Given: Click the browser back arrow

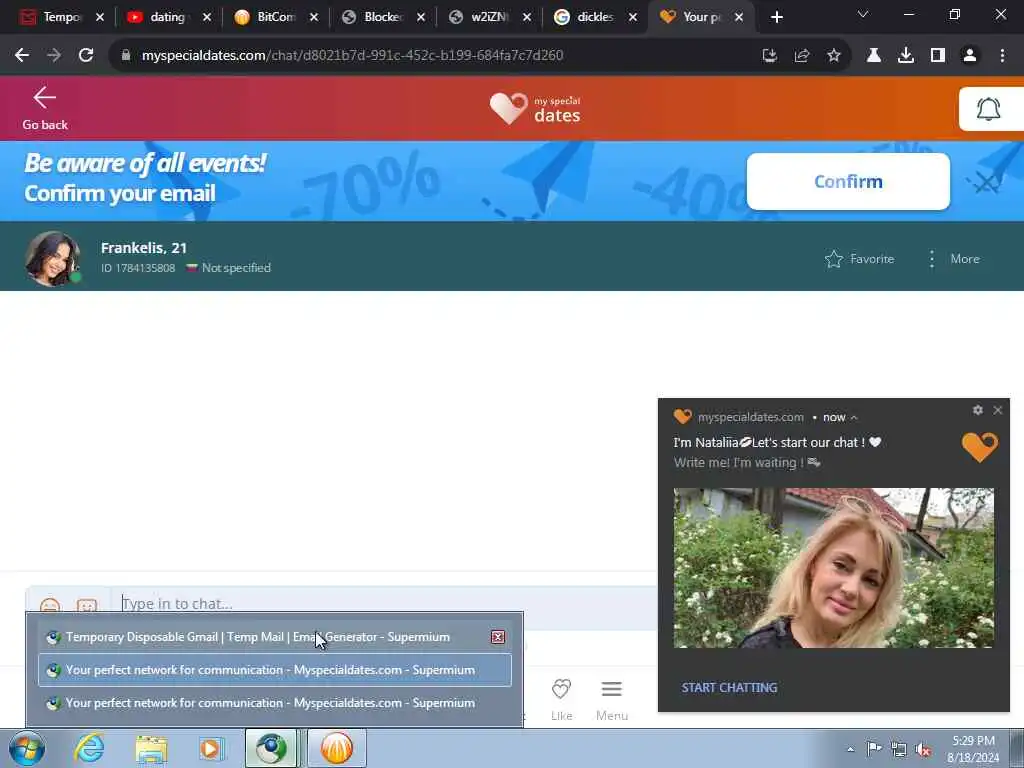Looking at the screenshot, I should coord(22,56).
